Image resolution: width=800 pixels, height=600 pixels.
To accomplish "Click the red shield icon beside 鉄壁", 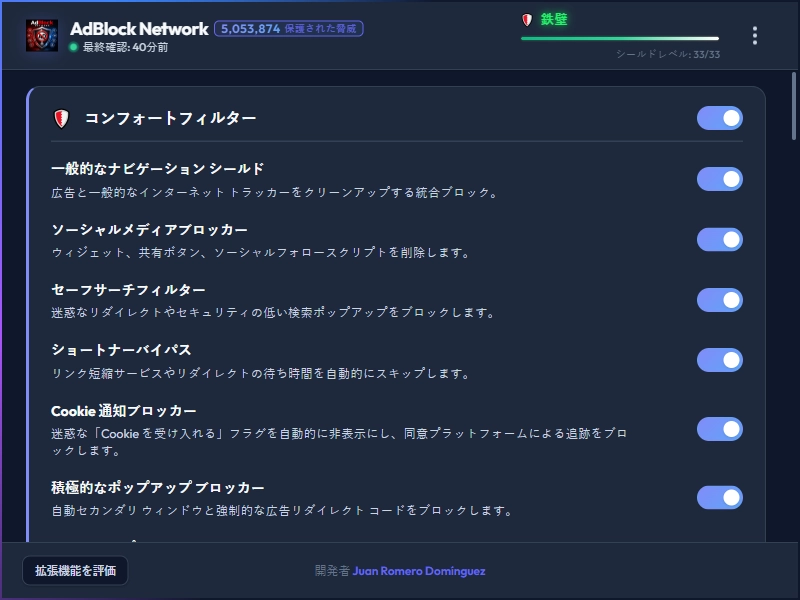I will coord(527,20).
